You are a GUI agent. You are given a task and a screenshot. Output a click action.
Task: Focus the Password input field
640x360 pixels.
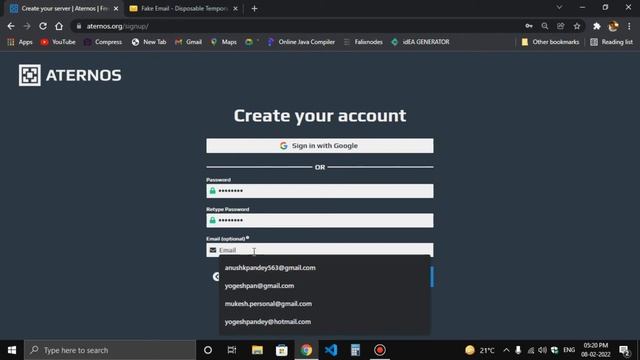point(320,191)
